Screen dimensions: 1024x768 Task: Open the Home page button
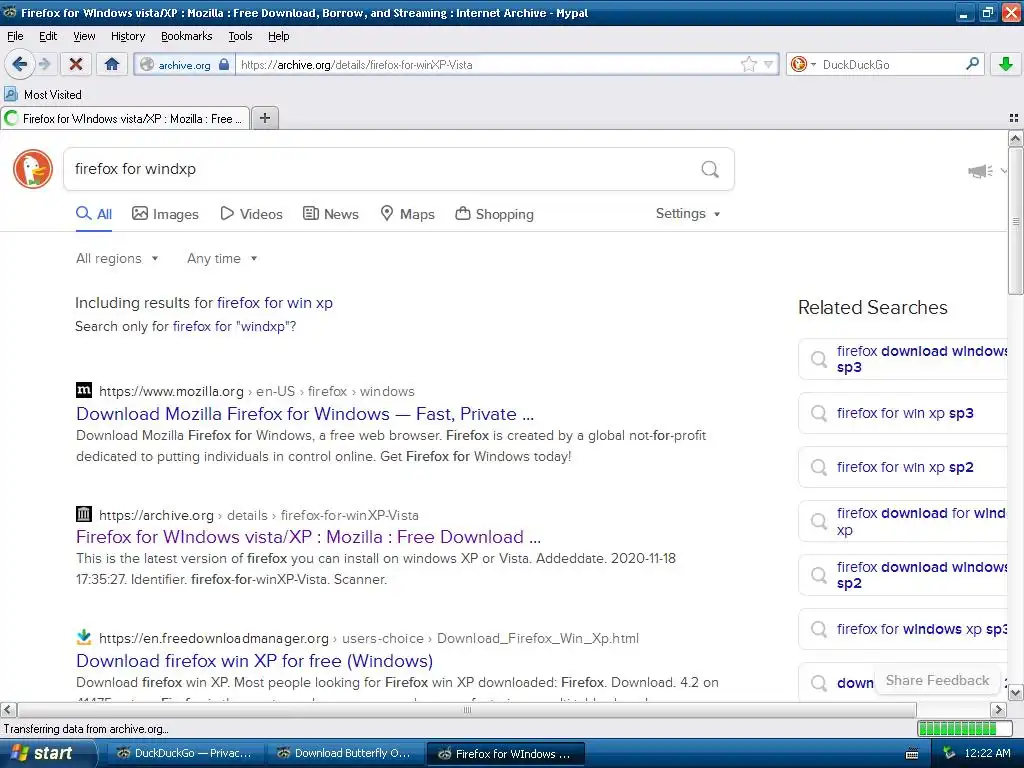112,64
